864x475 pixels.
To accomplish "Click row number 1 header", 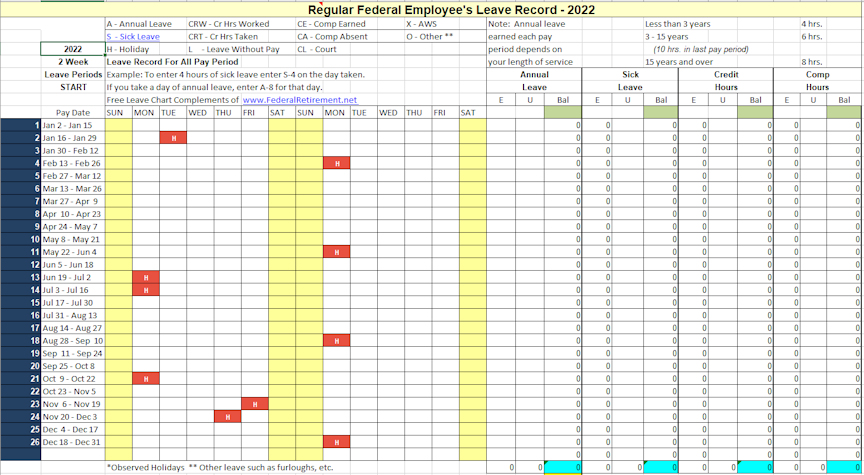I will (x=21, y=125).
